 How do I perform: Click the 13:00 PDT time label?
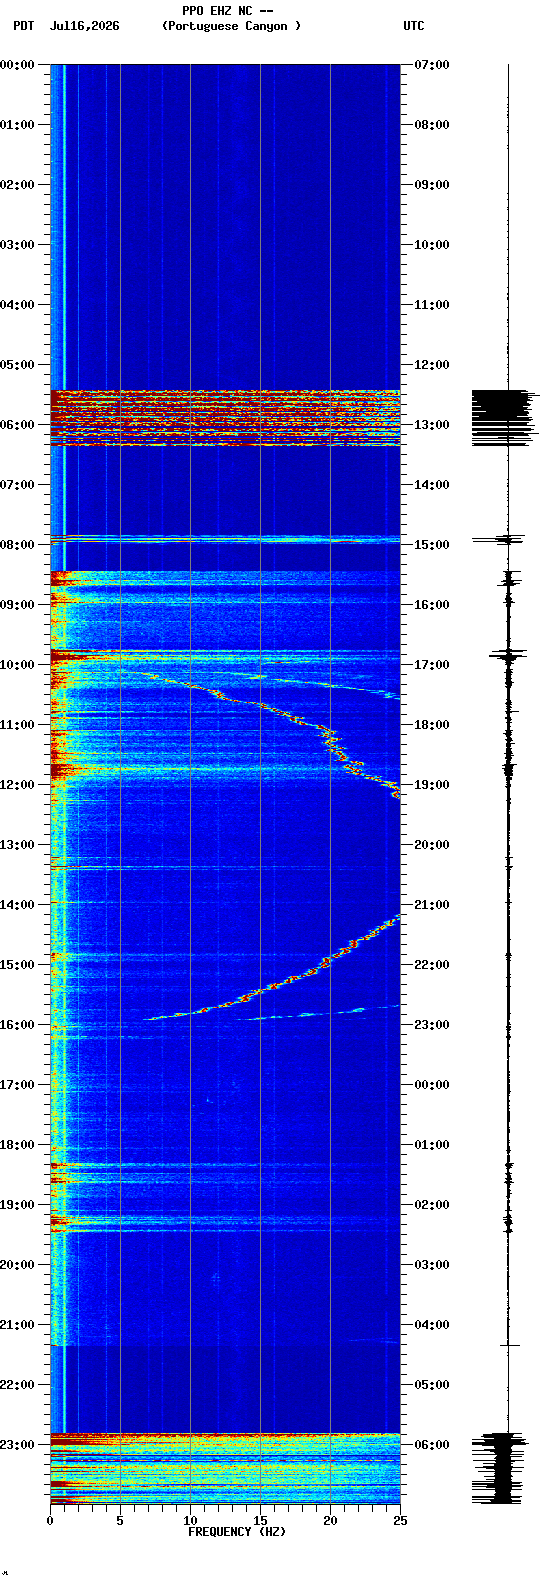[17, 845]
